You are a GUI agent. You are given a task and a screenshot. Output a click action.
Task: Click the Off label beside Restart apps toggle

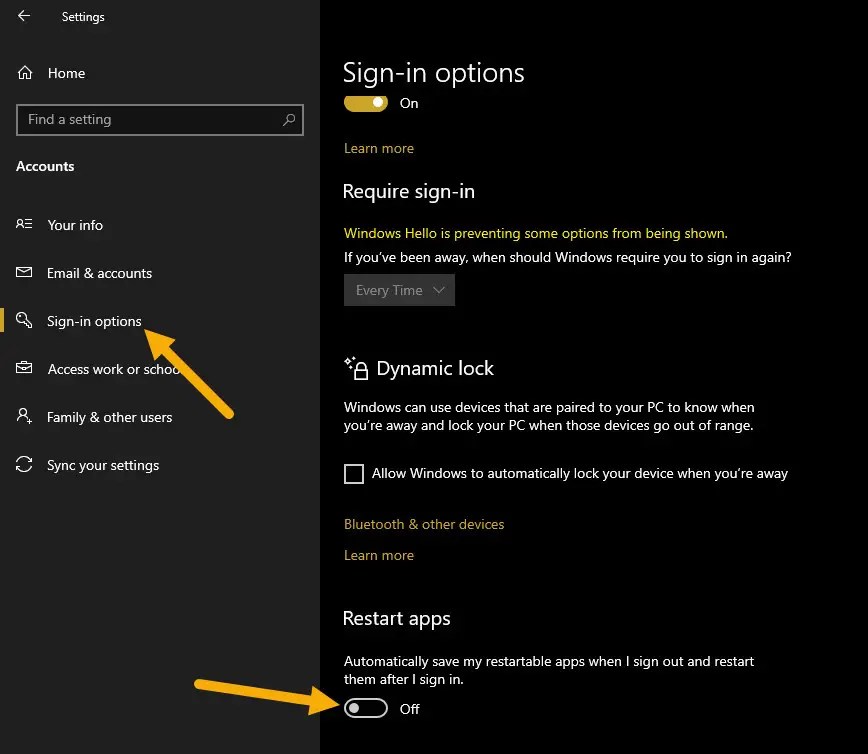[410, 709]
